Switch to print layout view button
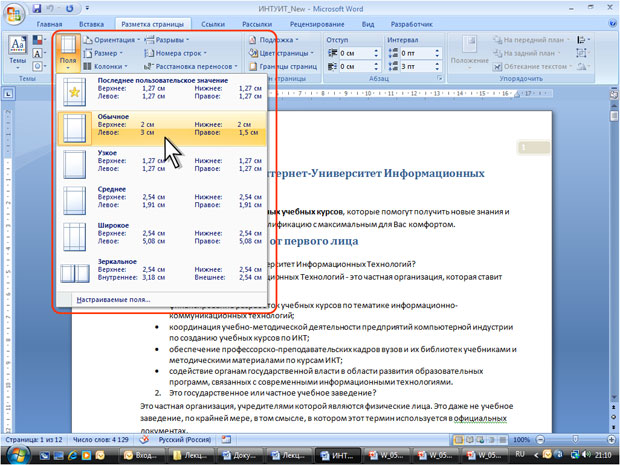This screenshot has height=465, width=620. click(459, 440)
